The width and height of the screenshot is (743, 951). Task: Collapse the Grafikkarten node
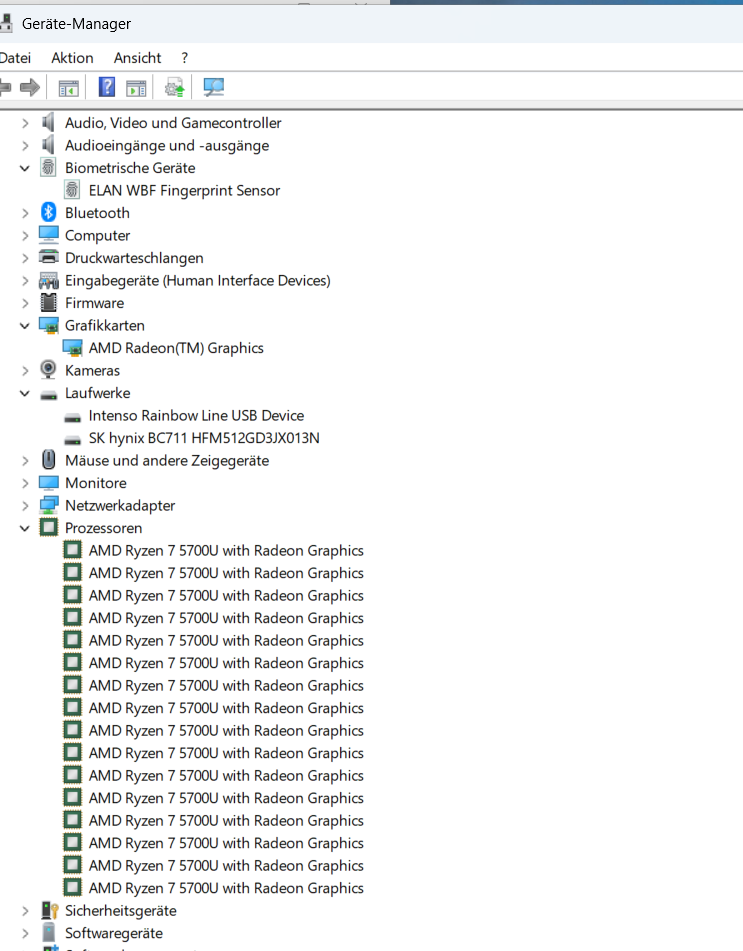click(x=25, y=326)
